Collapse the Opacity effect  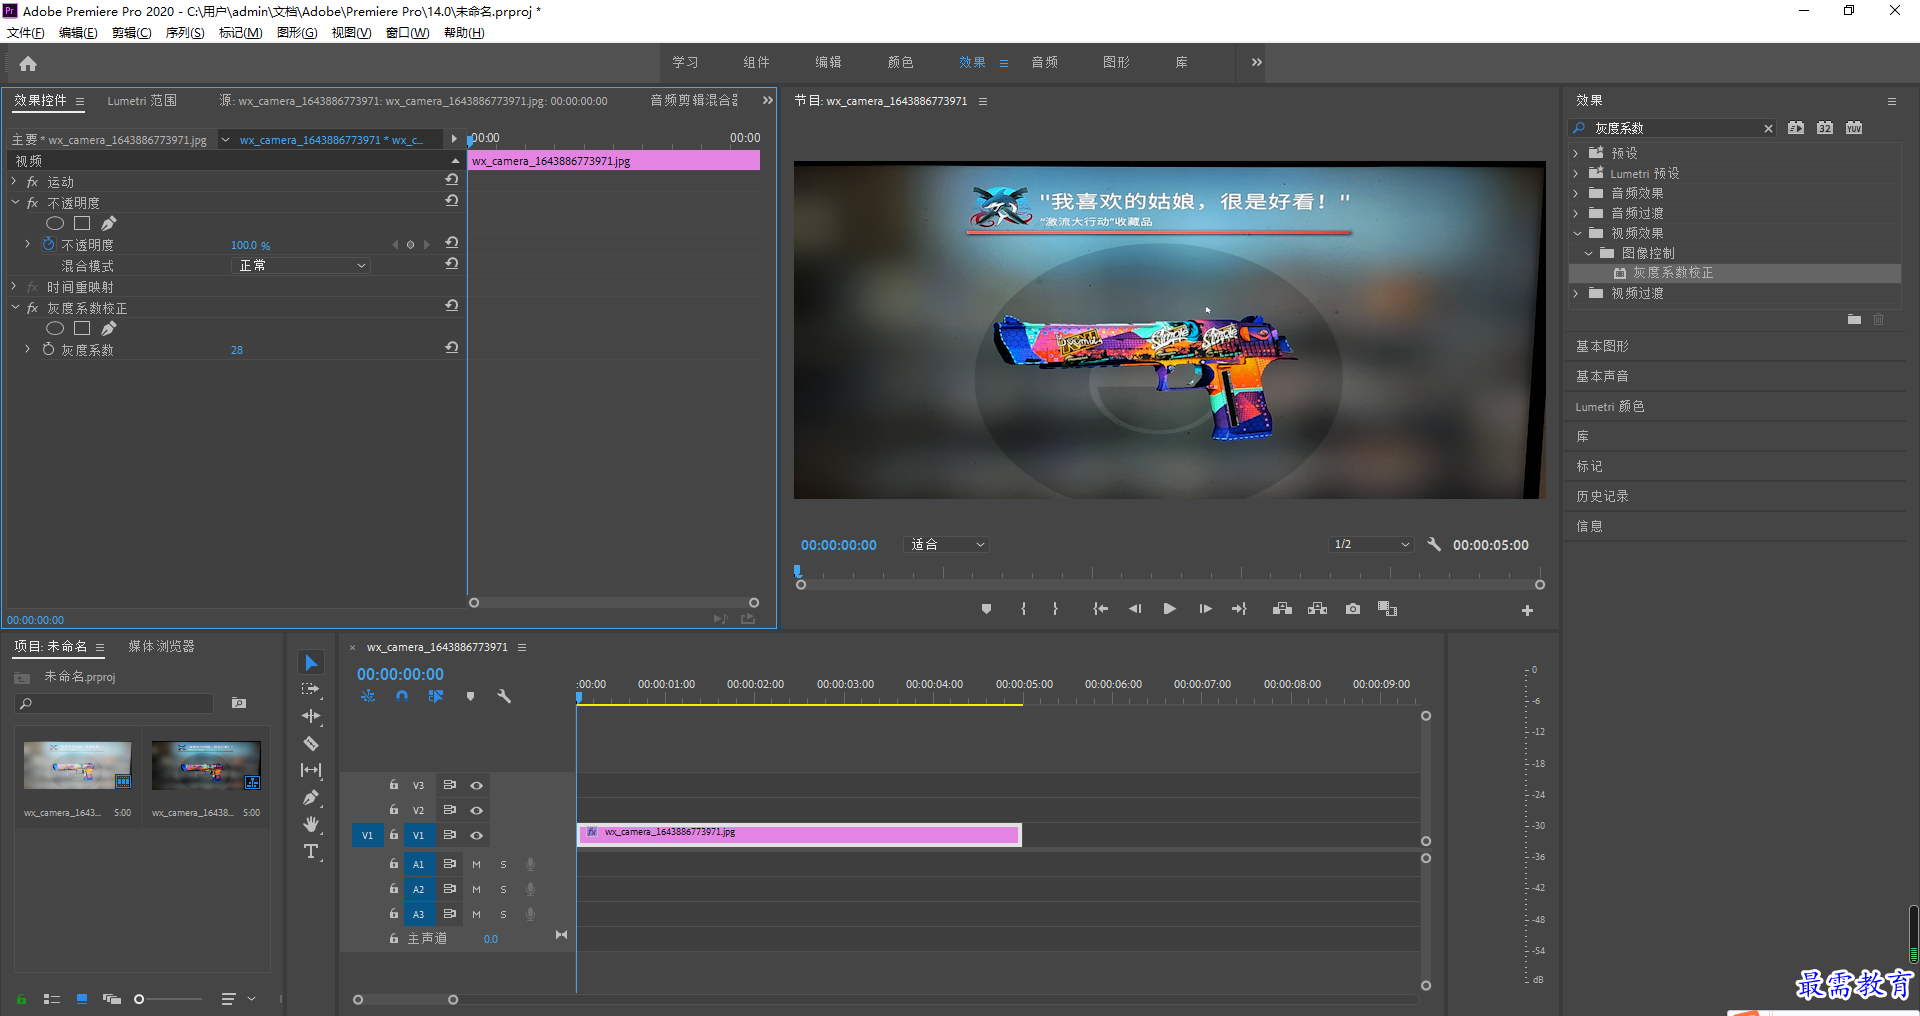pos(15,202)
